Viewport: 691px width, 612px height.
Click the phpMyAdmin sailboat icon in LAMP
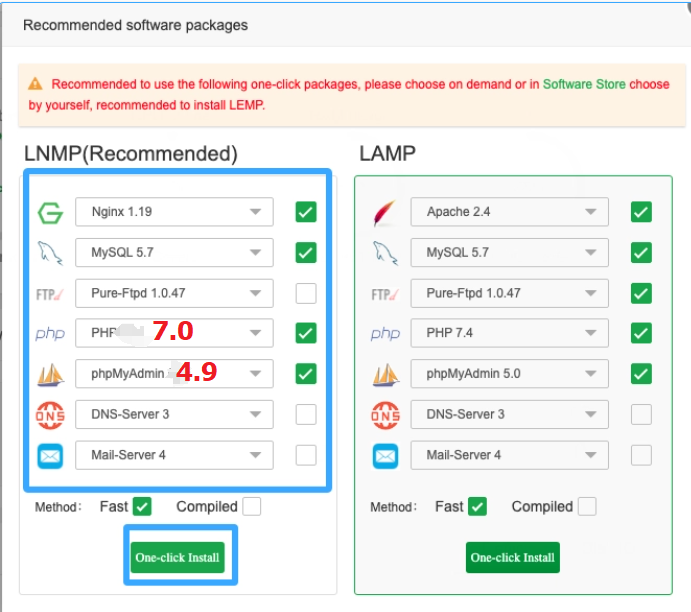click(x=386, y=375)
